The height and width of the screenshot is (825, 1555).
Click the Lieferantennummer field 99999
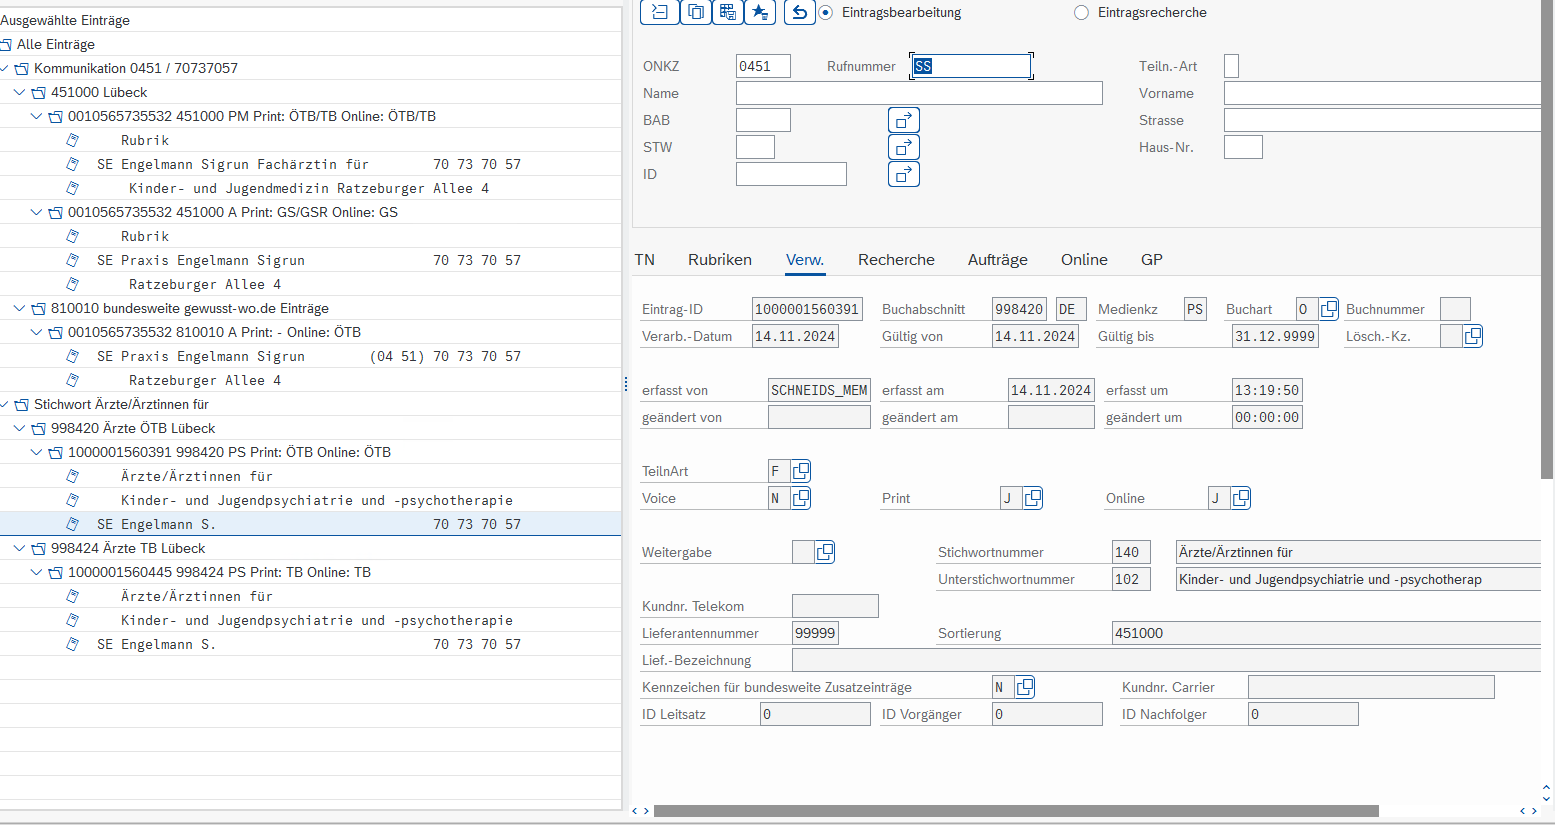815,633
